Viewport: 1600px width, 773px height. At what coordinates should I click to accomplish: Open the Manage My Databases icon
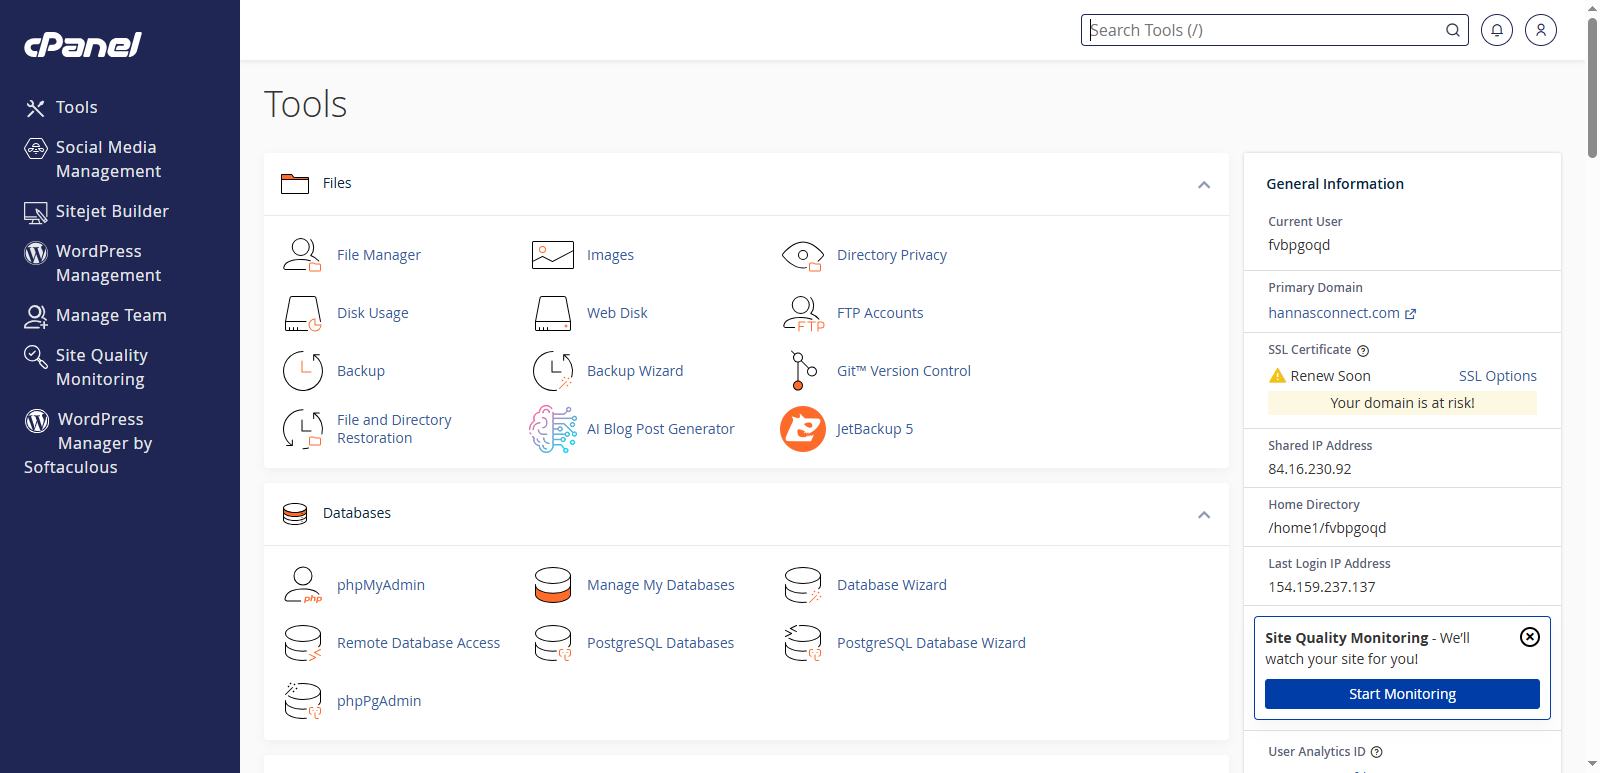[x=552, y=585]
